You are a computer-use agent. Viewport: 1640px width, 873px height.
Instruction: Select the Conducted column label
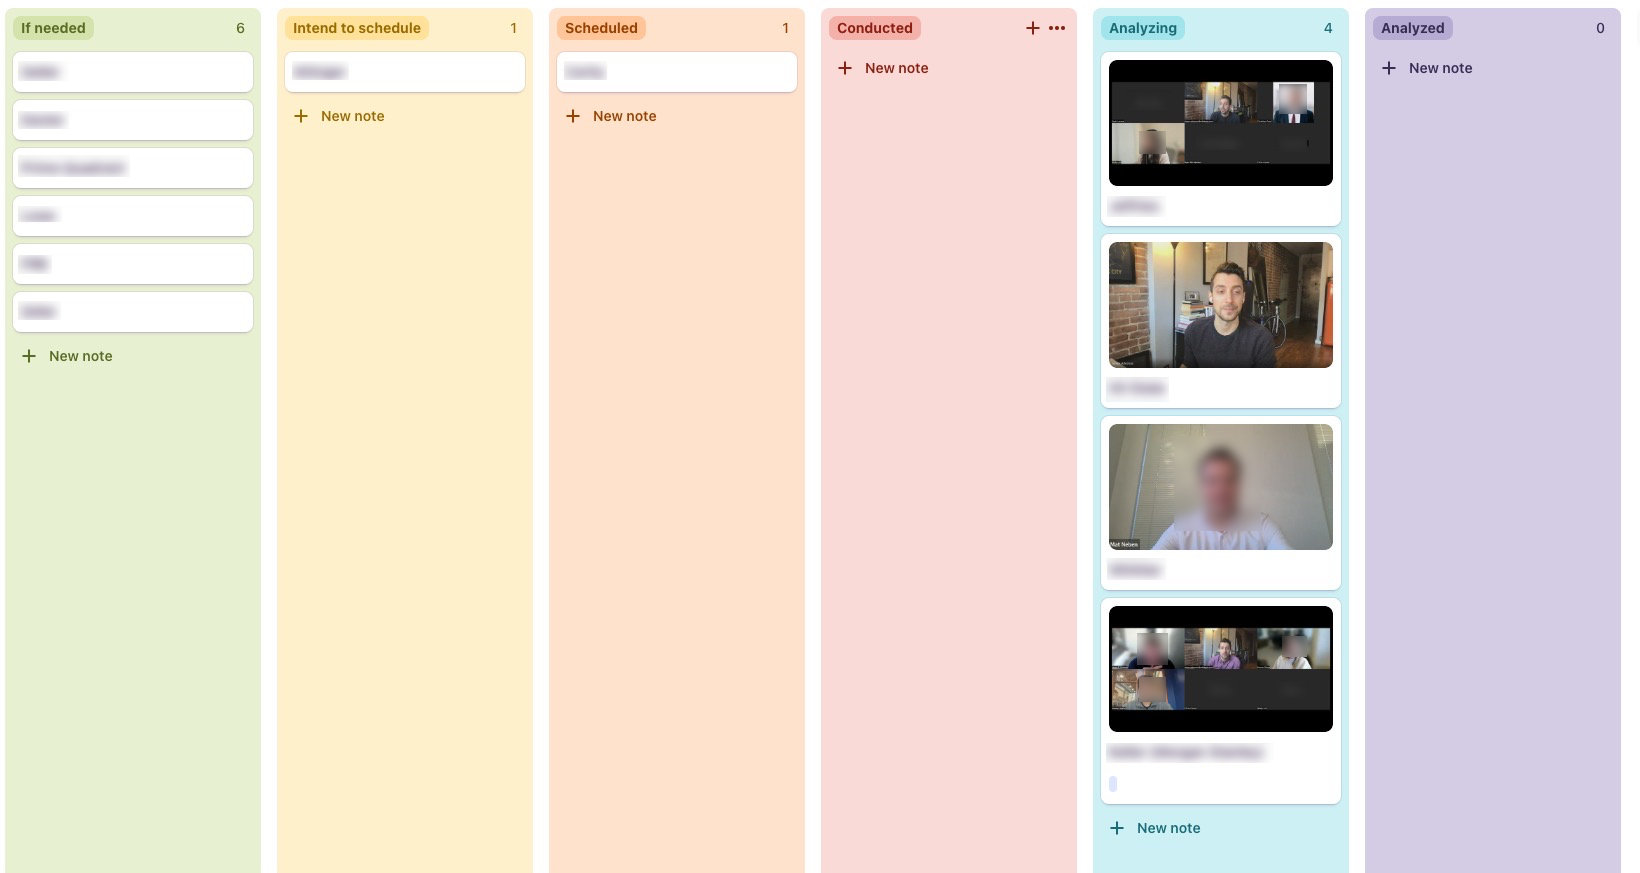[x=875, y=28]
